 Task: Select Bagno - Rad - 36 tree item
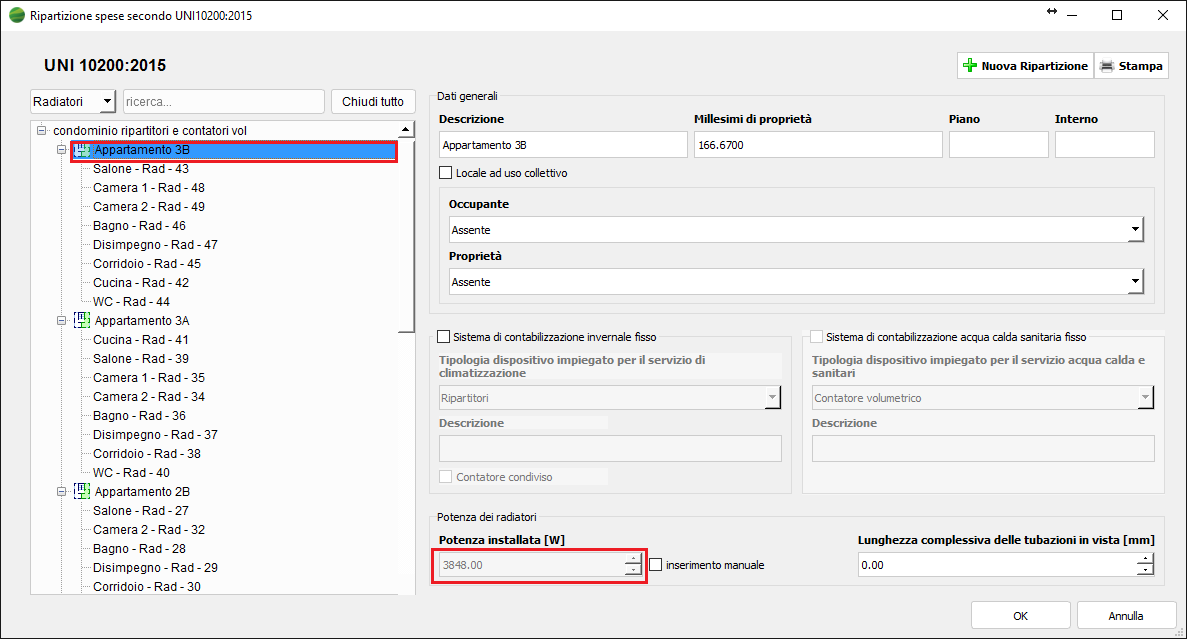[x=139, y=416]
